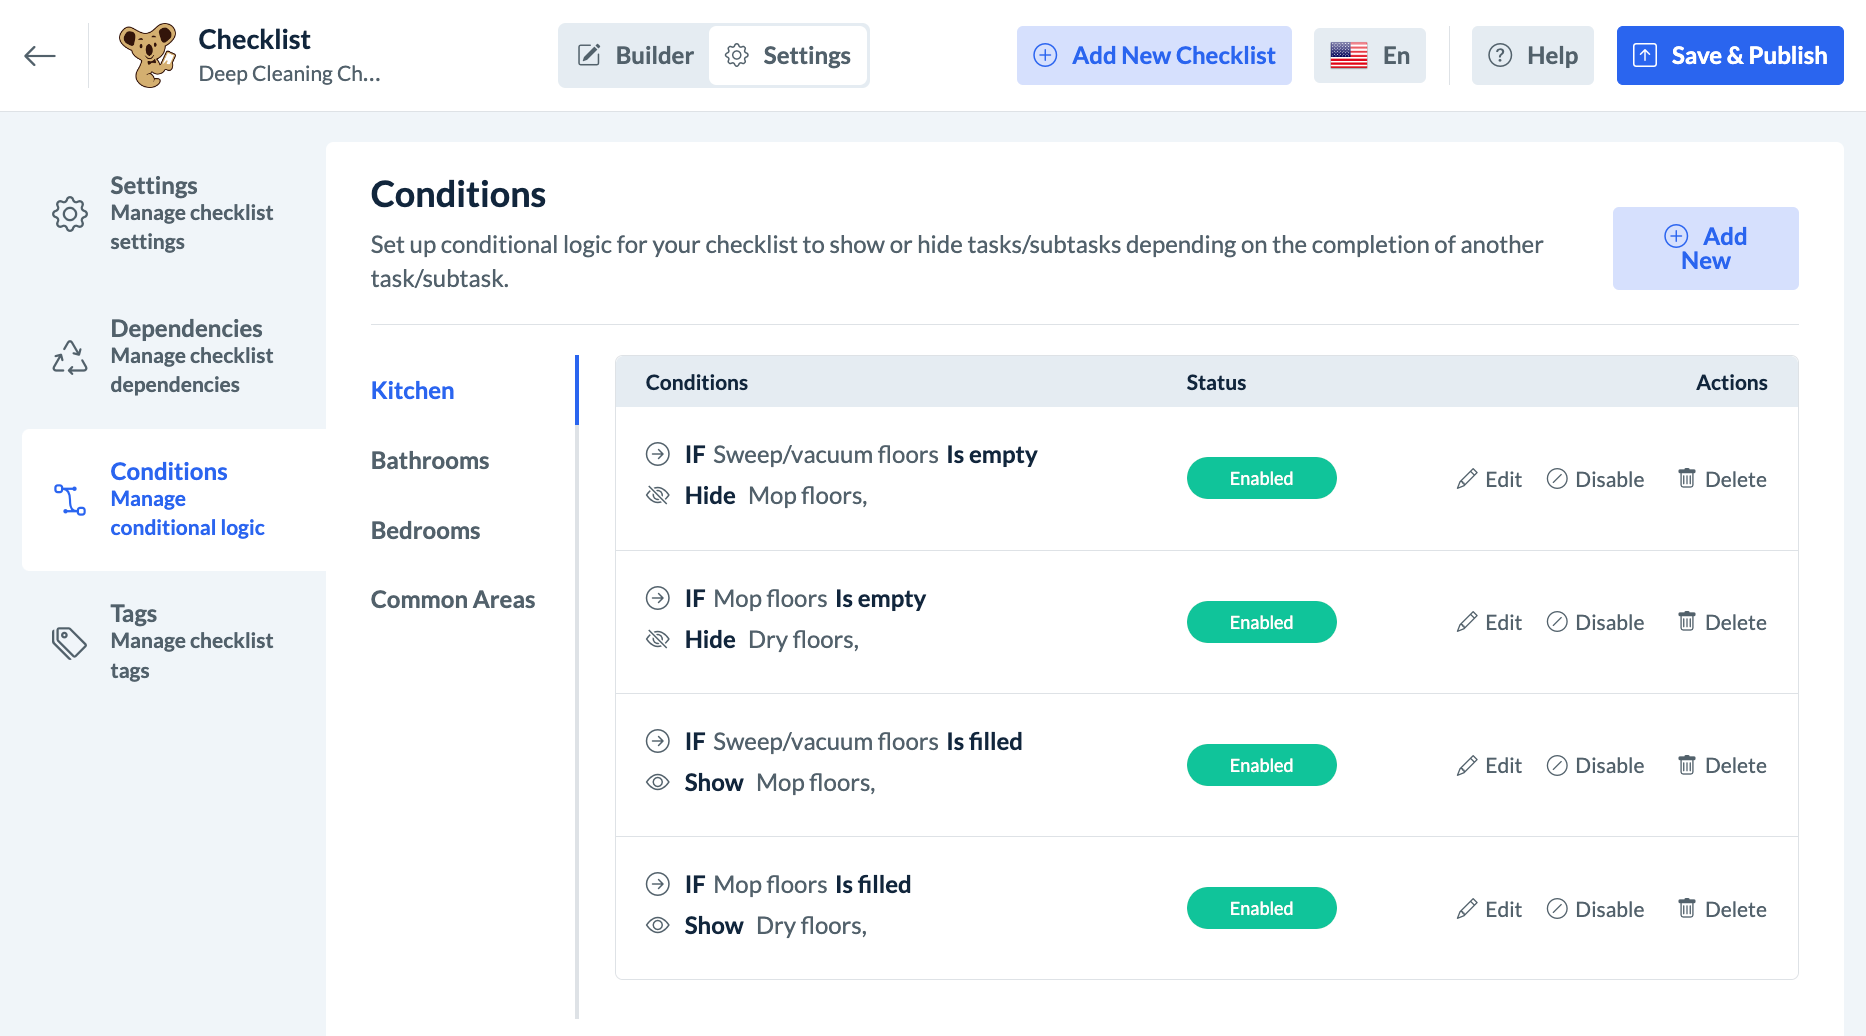This screenshot has width=1866, height=1036.
Task: Open the En language dropdown
Action: click(x=1369, y=56)
